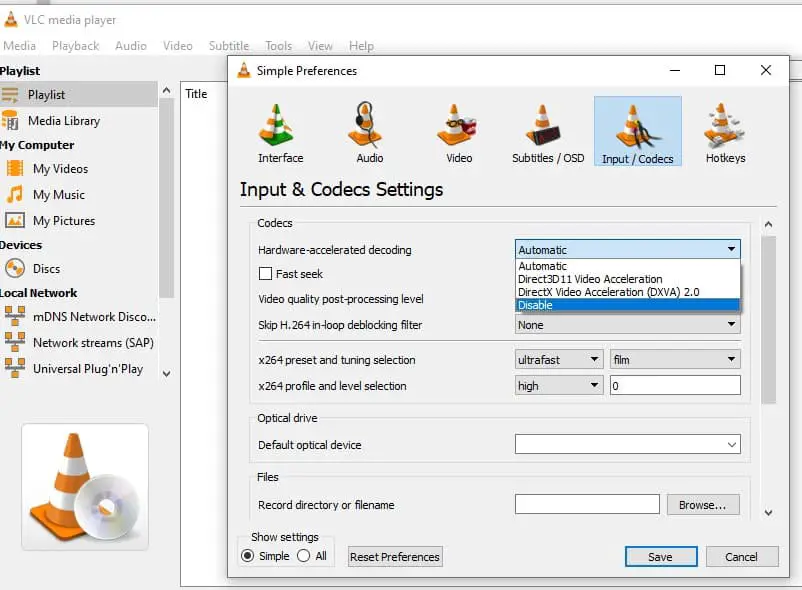Choose Disable in hardware decoding list
This screenshot has height=590, width=802.
pyautogui.click(x=627, y=306)
